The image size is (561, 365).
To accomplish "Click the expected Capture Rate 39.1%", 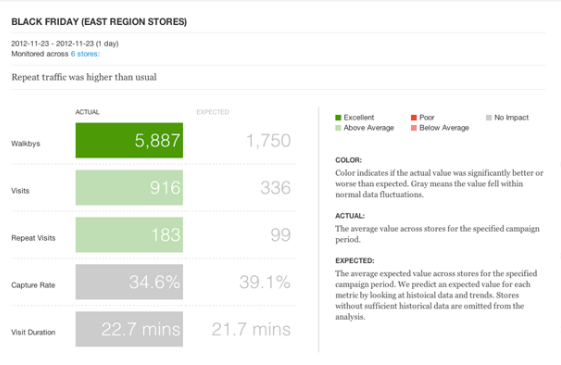I will click(265, 282).
